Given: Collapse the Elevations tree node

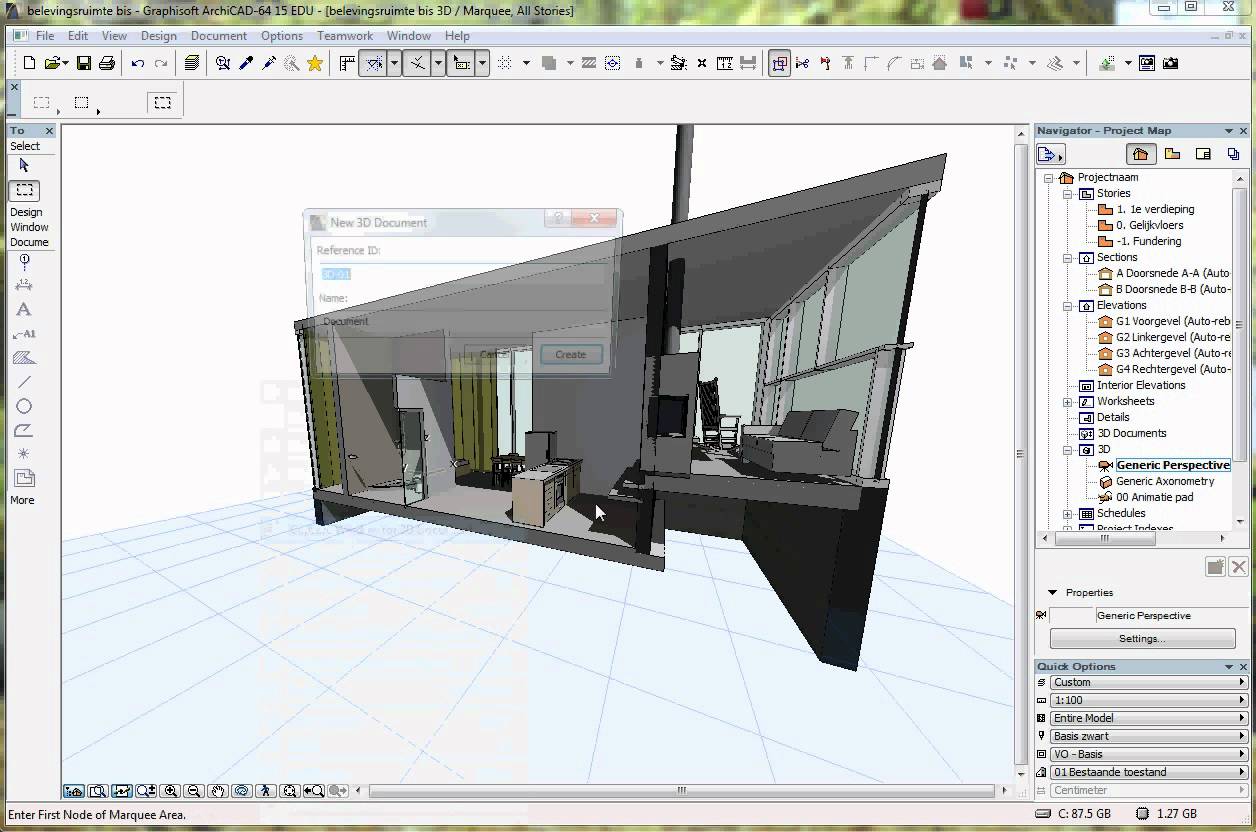Looking at the screenshot, I should (1067, 306).
